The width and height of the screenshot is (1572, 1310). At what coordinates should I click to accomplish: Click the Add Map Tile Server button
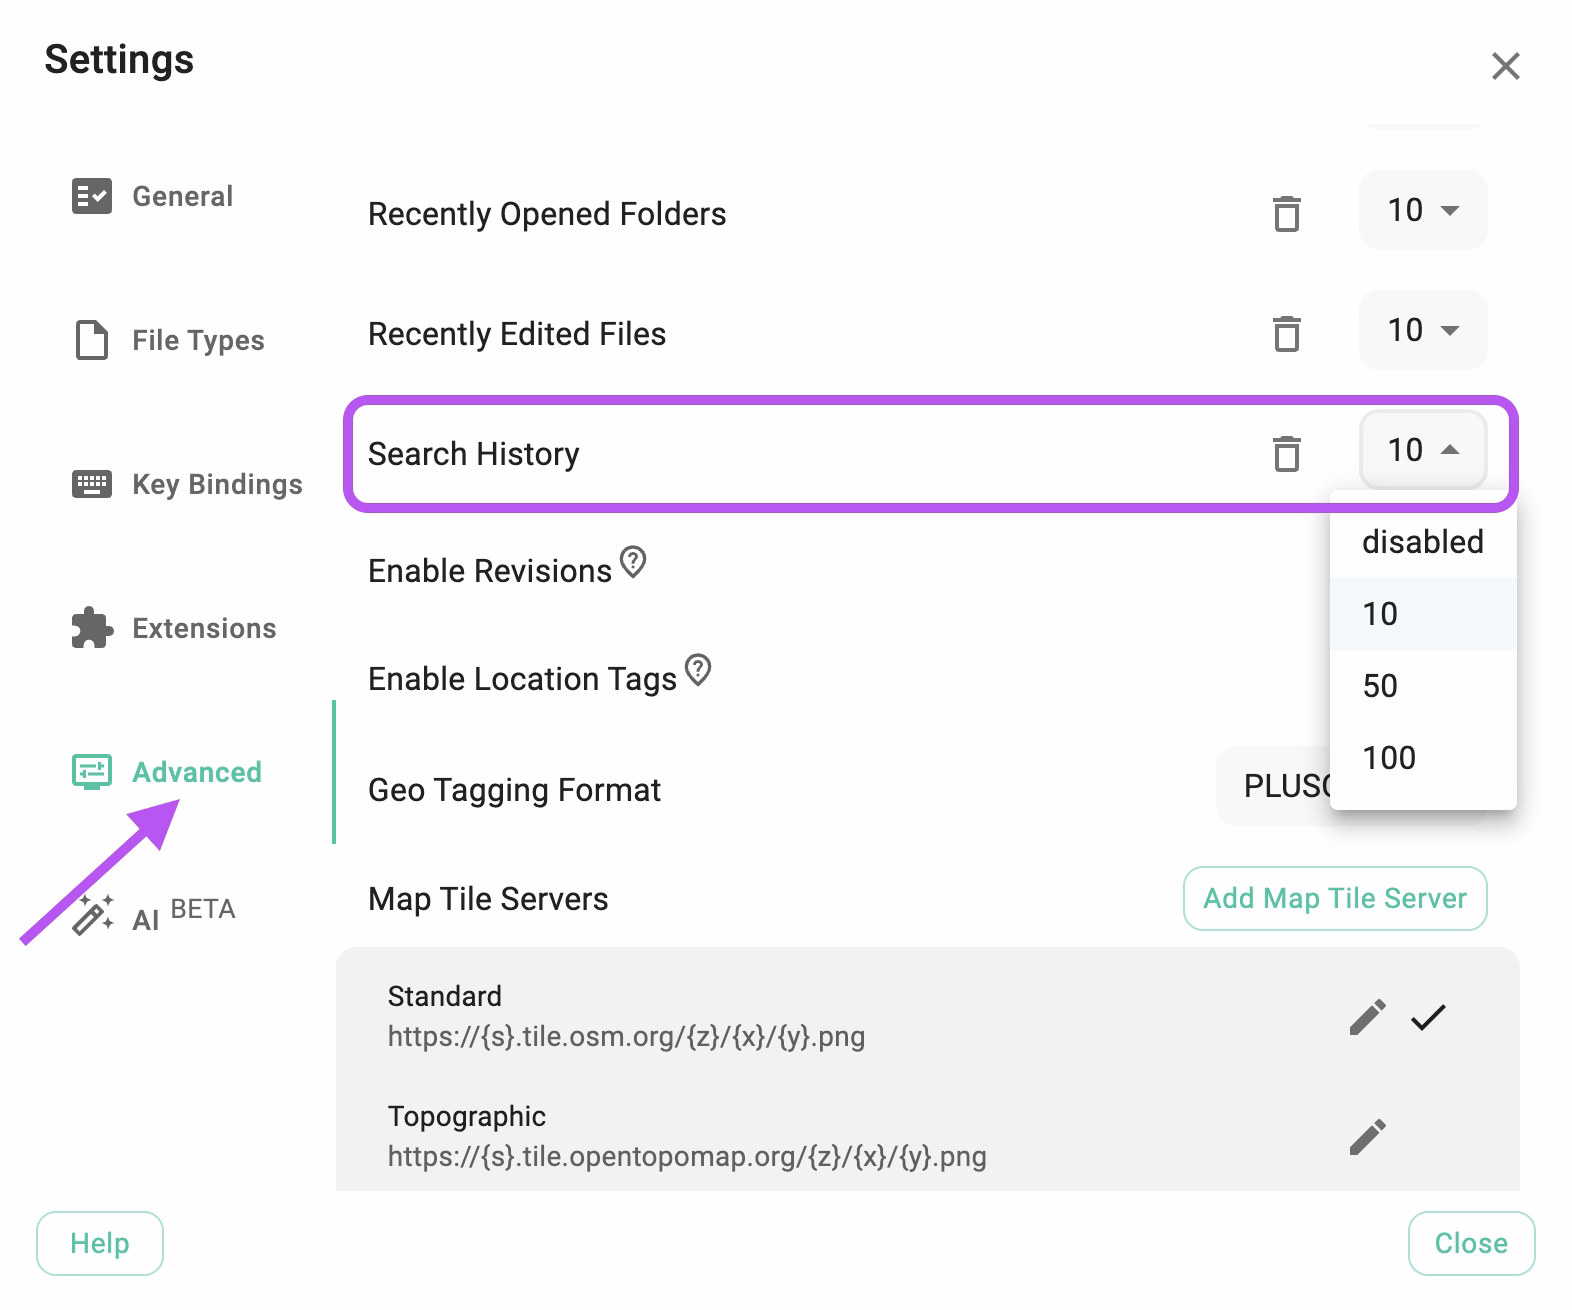click(1334, 898)
